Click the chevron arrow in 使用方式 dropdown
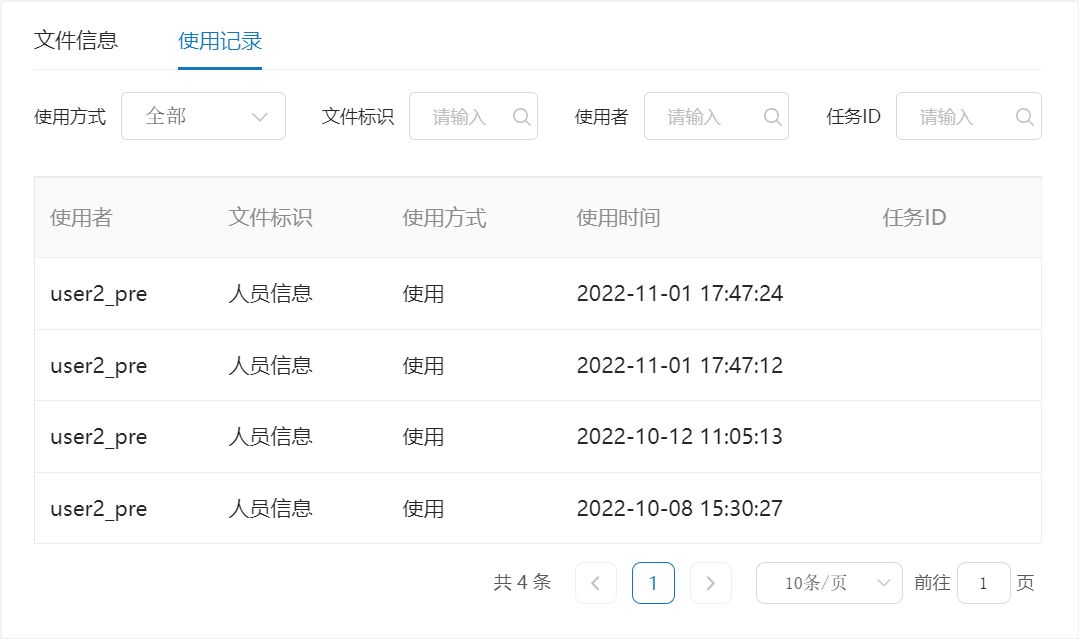The width and height of the screenshot is (1079, 639). (x=260, y=117)
